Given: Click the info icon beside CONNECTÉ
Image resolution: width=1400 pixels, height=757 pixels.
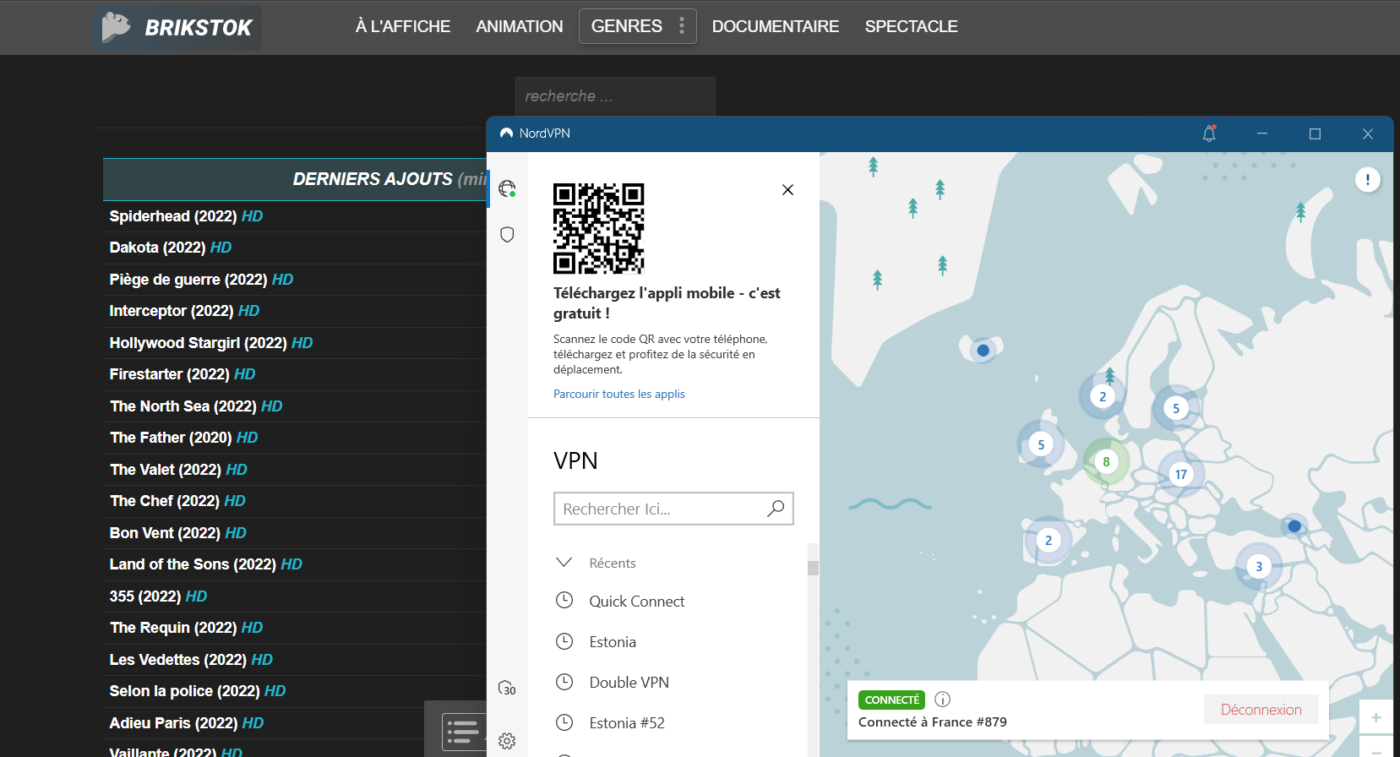Looking at the screenshot, I should click(x=942, y=700).
